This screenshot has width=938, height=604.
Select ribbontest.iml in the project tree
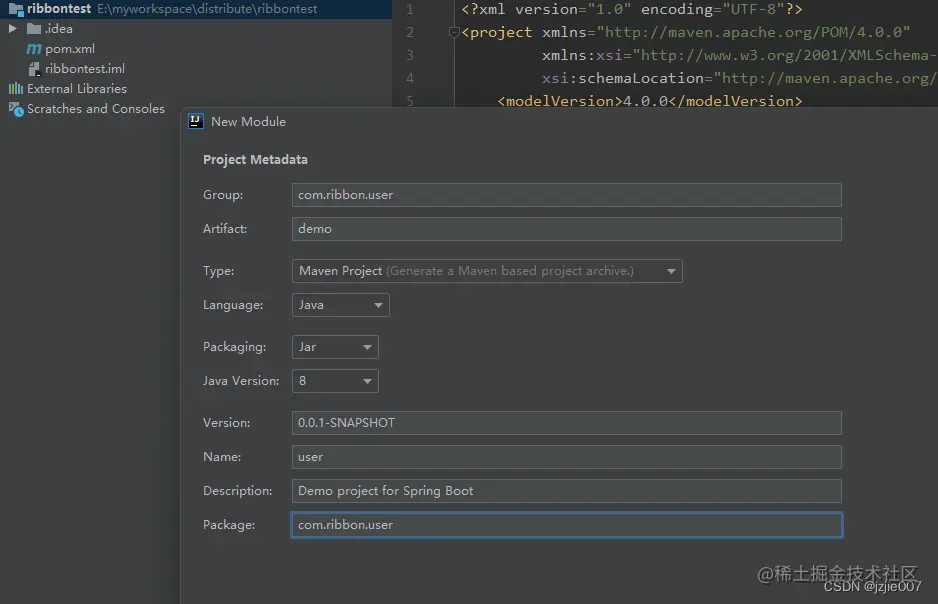(85, 69)
